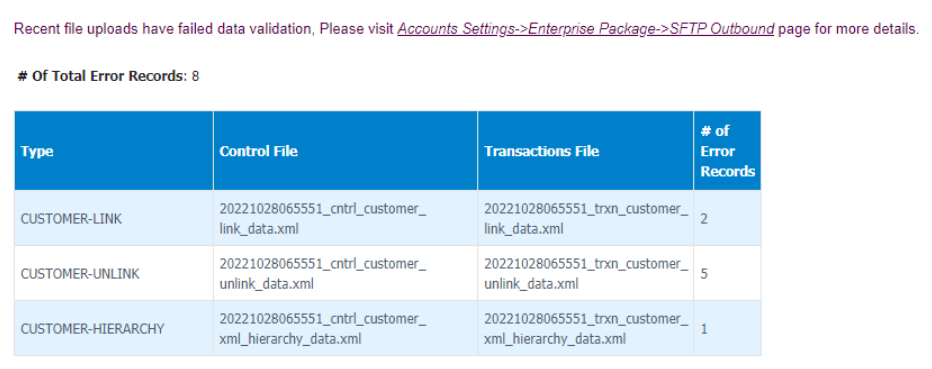Image resolution: width=932 pixels, height=369 pixels.
Task: Select the CUSTOMER-LINK type cell
Action: pyautogui.click(x=114, y=218)
